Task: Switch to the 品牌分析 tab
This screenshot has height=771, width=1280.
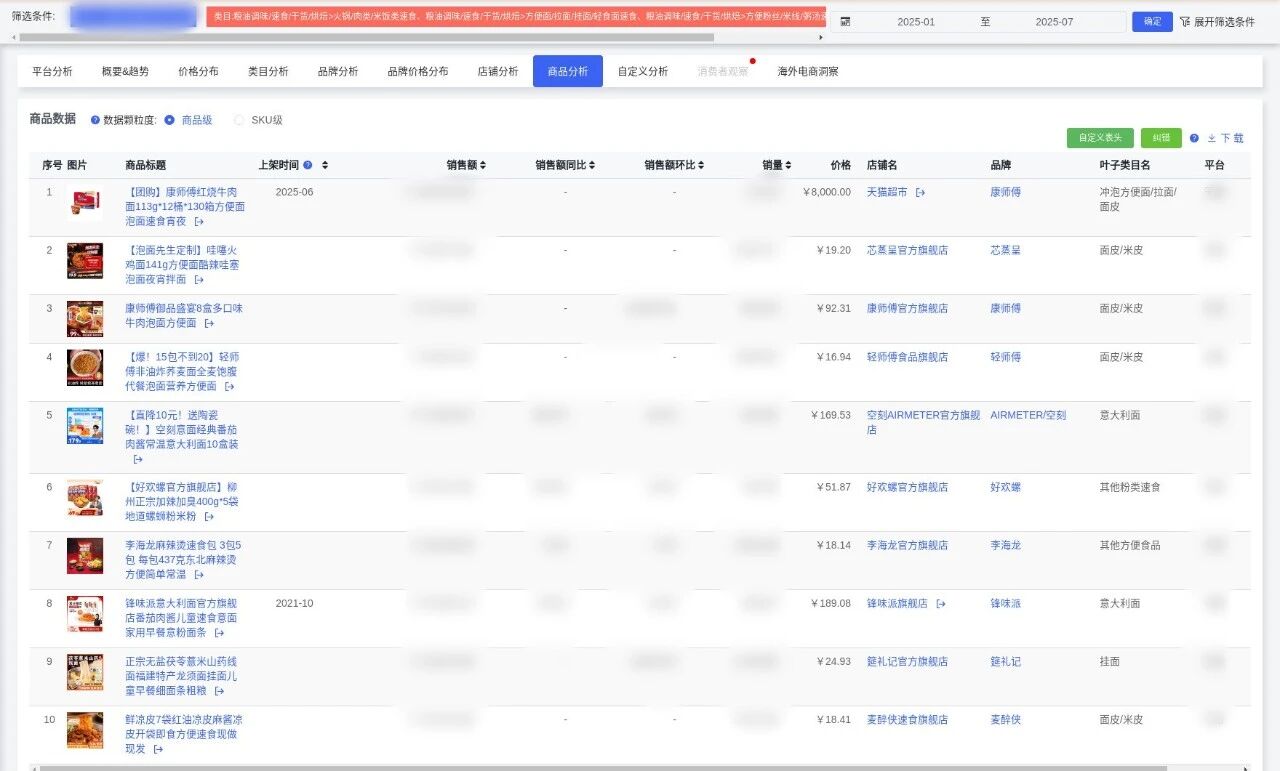Action: tap(337, 72)
